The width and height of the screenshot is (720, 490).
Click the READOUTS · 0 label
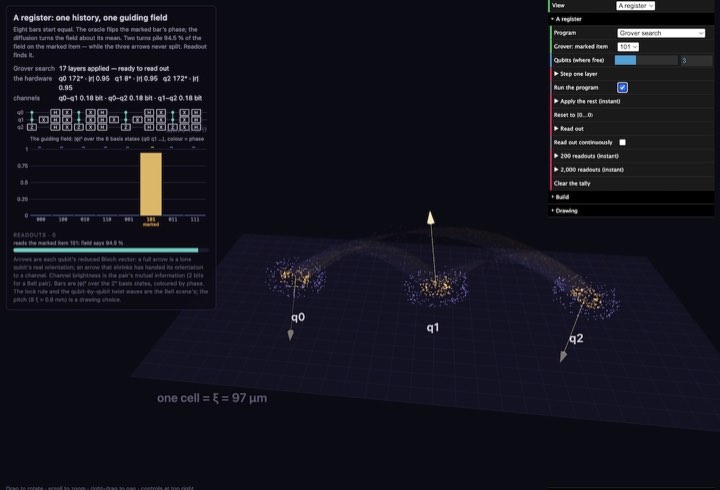coord(34,235)
